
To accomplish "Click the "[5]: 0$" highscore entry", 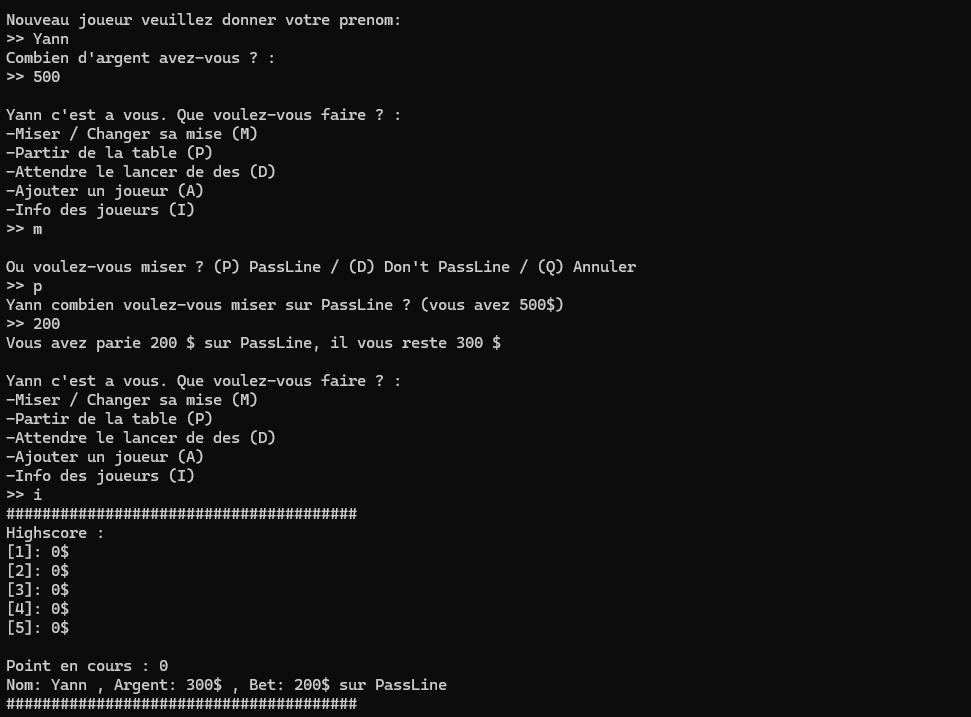I will (38, 628).
